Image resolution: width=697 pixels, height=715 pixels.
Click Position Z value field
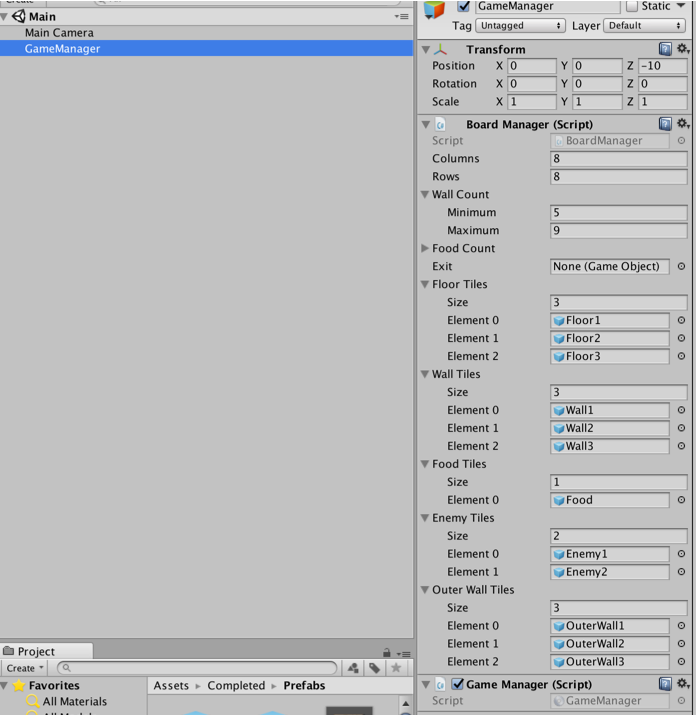(x=662, y=66)
